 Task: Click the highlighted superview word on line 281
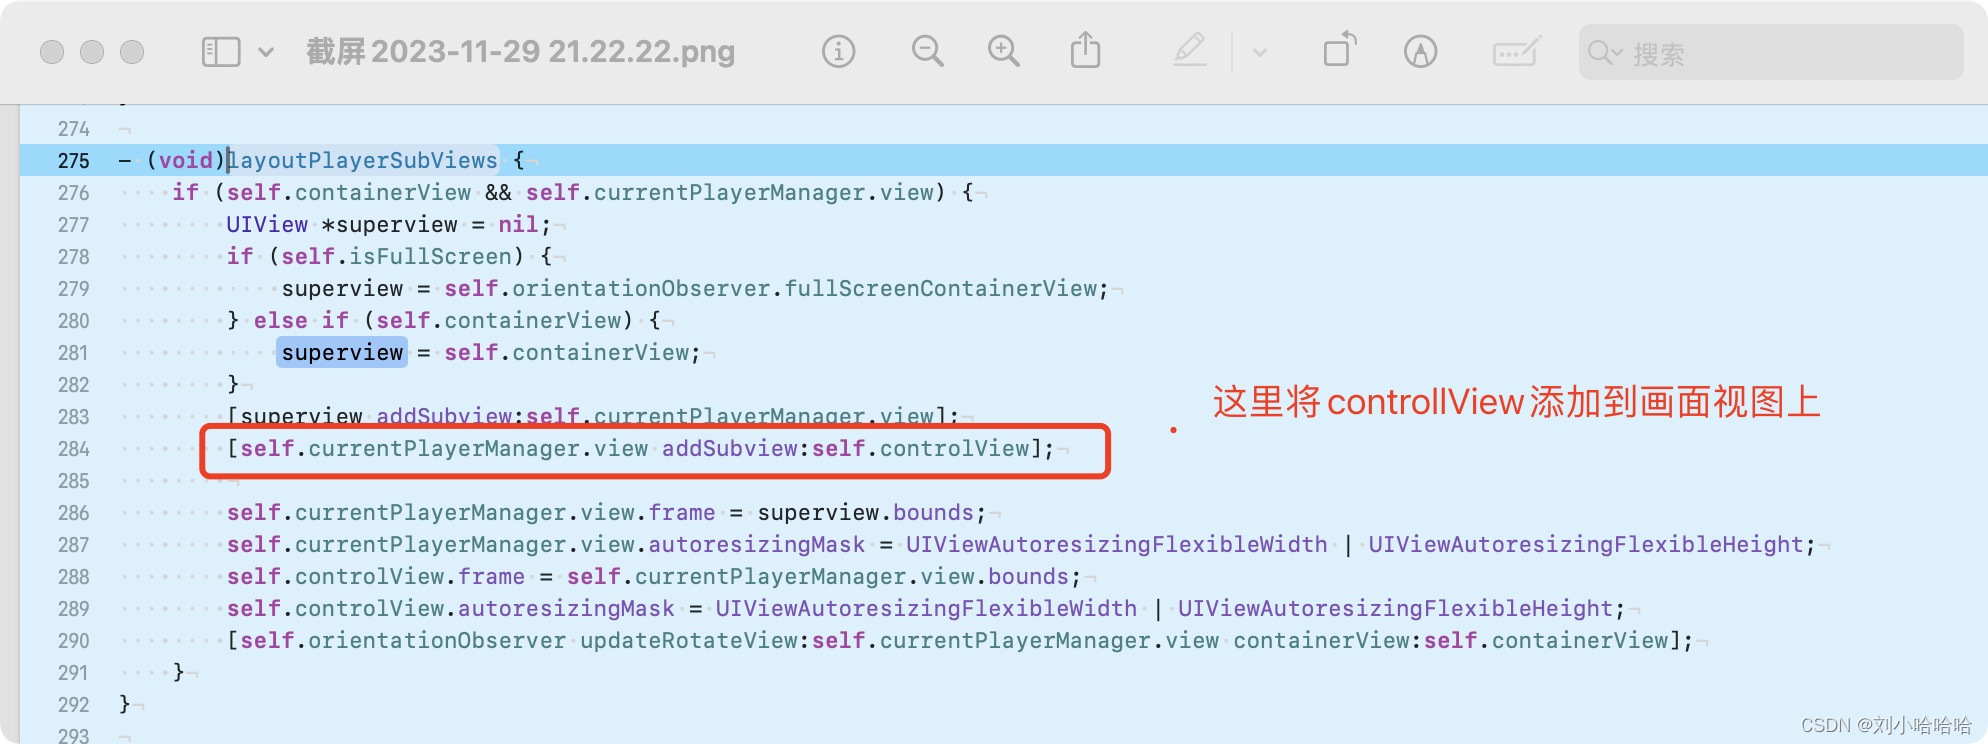(342, 352)
